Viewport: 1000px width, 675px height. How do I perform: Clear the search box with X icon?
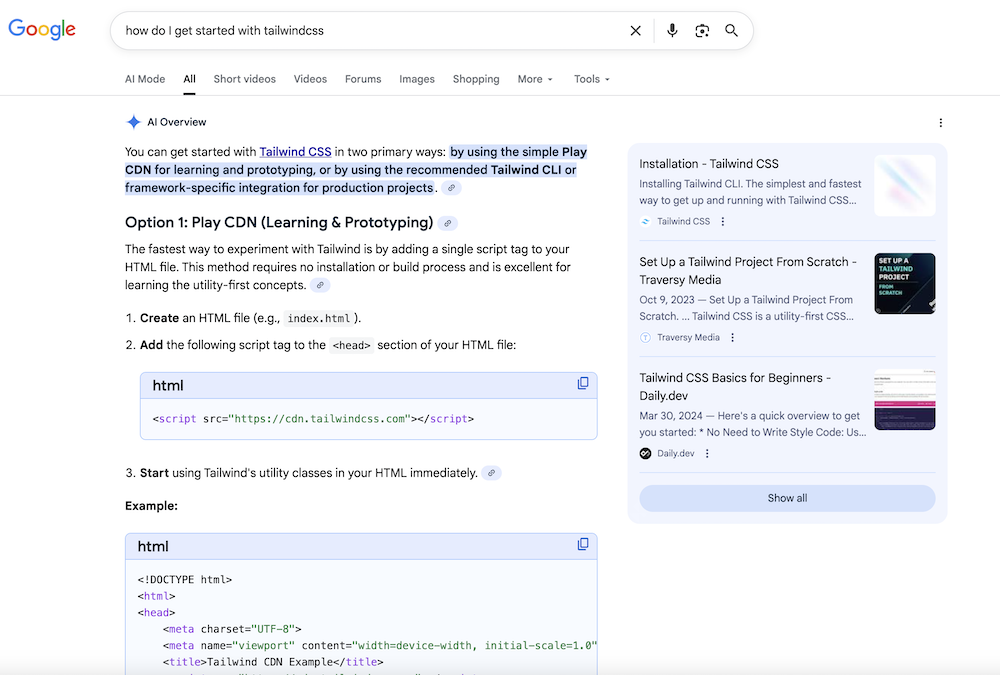click(x=635, y=31)
